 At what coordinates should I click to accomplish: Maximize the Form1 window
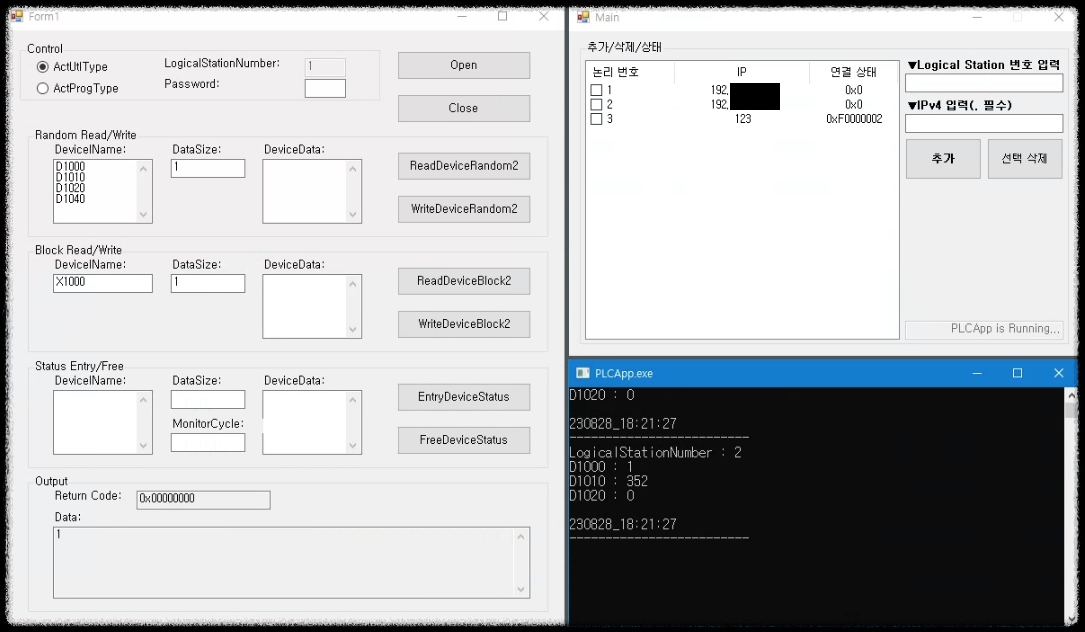coord(502,16)
